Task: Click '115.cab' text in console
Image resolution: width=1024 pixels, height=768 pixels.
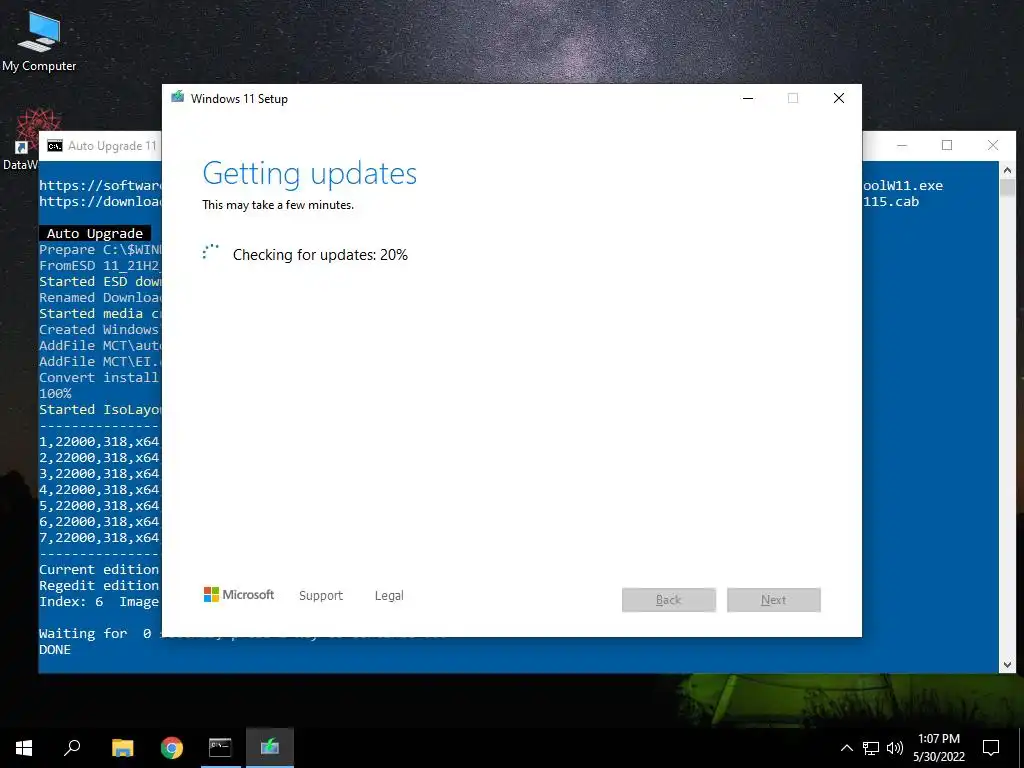Action: click(891, 202)
